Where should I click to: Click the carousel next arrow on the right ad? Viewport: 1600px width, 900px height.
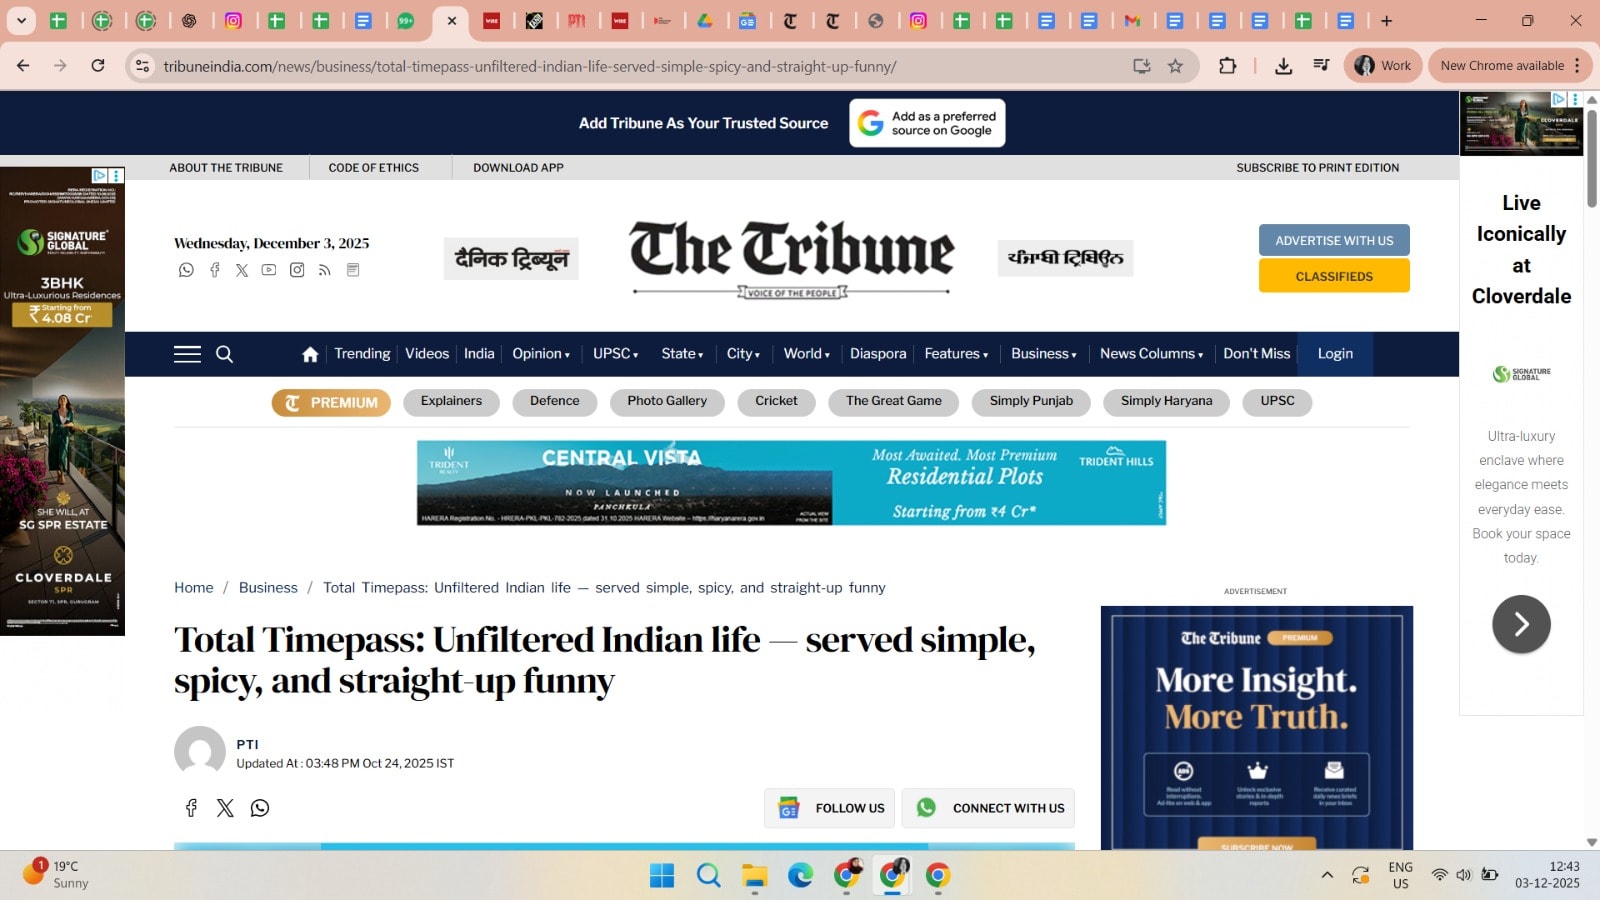pyautogui.click(x=1520, y=623)
